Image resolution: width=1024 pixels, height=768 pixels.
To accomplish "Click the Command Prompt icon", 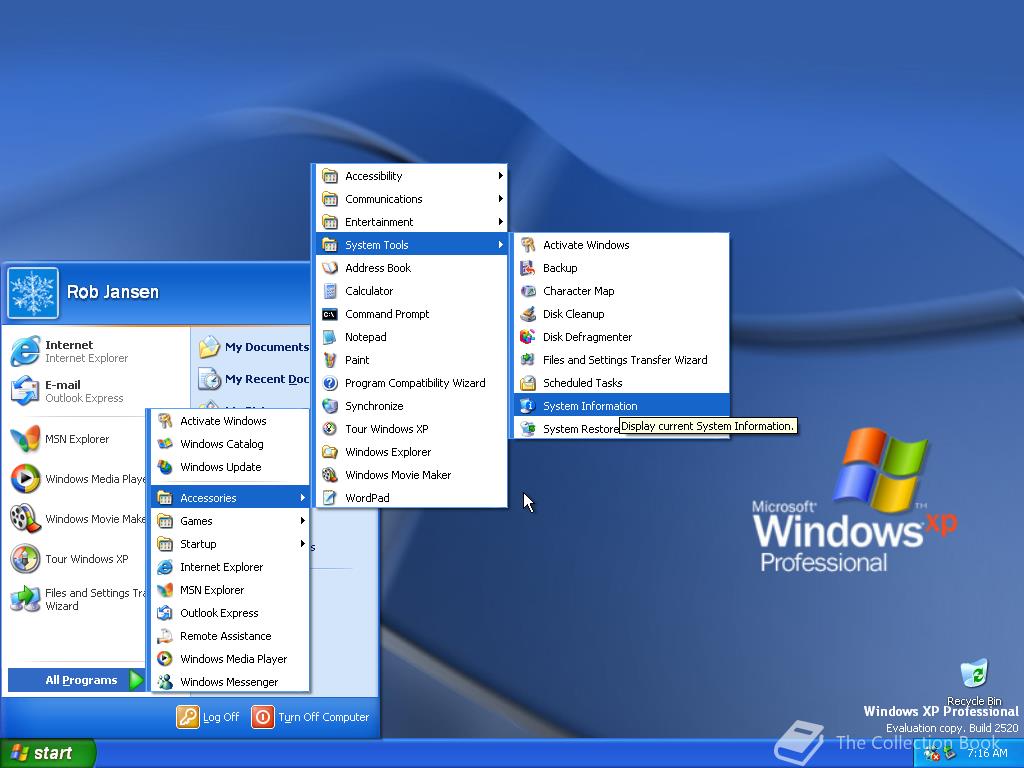I will coord(330,314).
